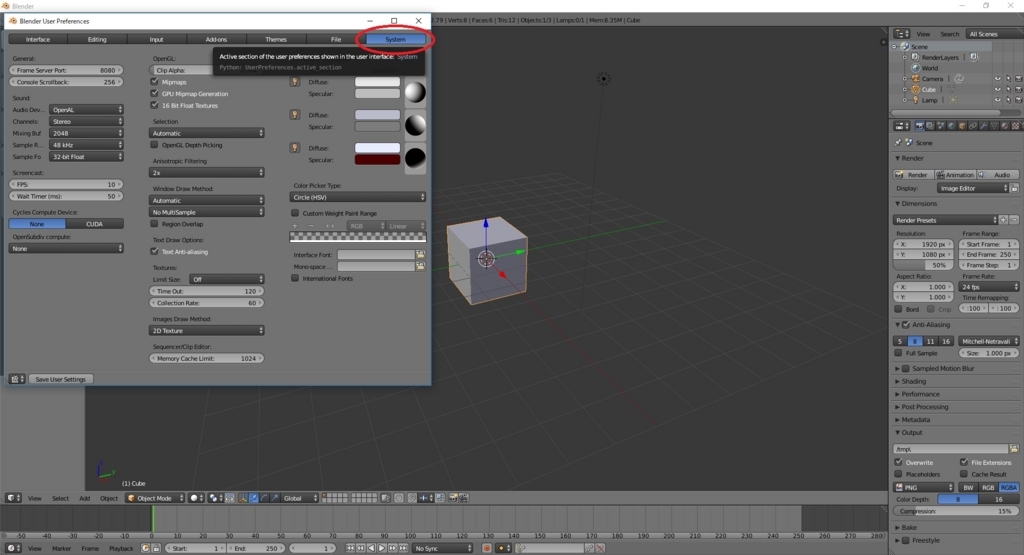1024x555 pixels.
Task: Click the Audio mixdown button
Action: click(x=998, y=174)
